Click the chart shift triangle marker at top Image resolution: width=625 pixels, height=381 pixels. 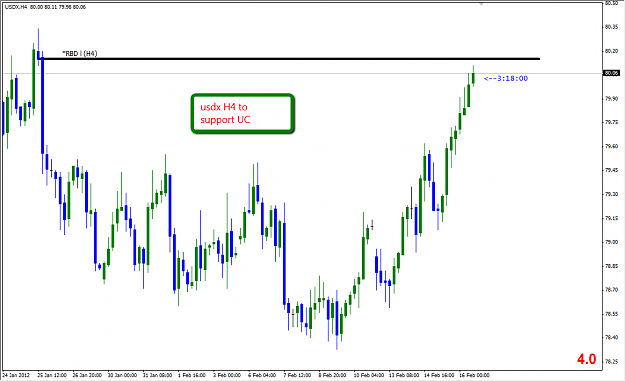click(x=481, y=4)
